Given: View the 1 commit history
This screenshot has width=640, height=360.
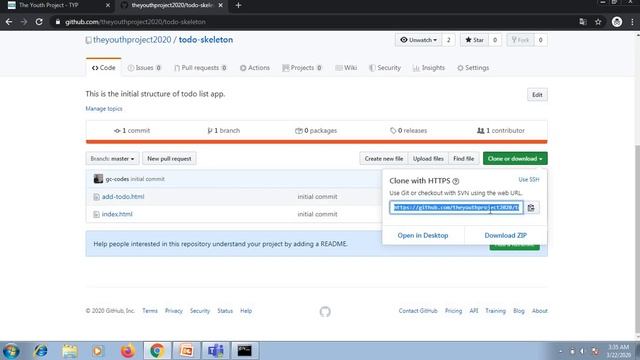Looking at the screenshot, I should [132, 131].
